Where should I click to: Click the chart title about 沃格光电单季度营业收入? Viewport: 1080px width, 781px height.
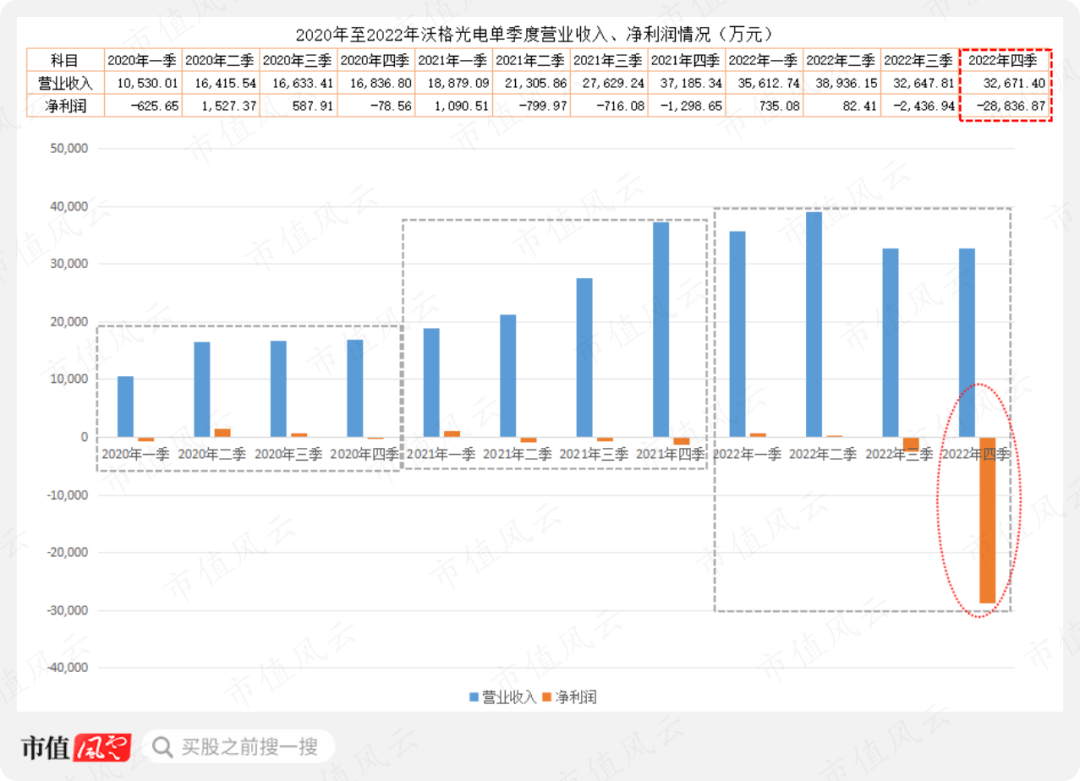(x=535, y=34)
